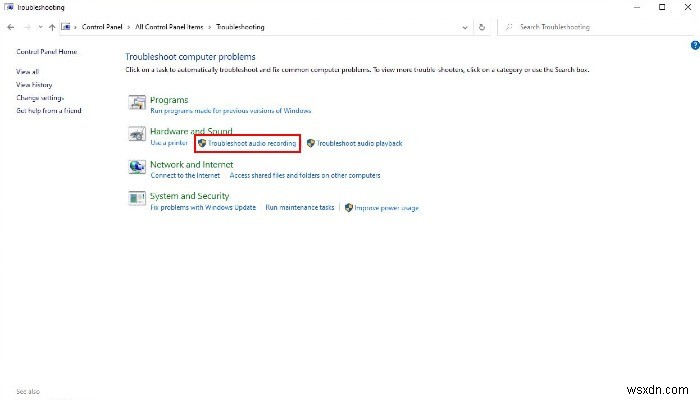Go back with the back arrow
The width and height of the screenshot is (700, 400).
pos(11,27)
